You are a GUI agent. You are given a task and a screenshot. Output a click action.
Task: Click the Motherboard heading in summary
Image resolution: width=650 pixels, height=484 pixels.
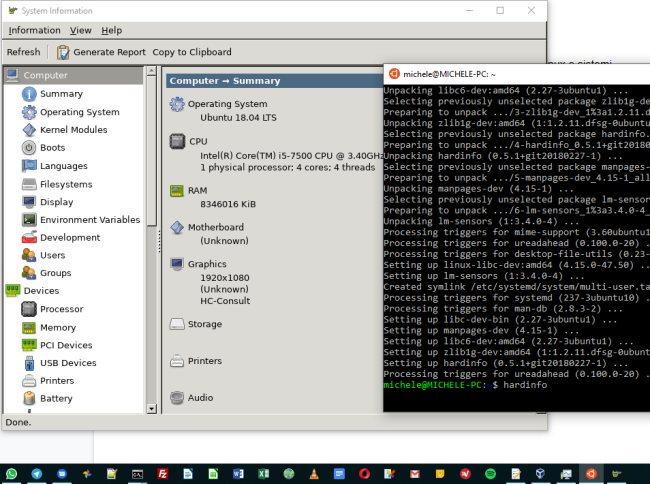[216, 227]
